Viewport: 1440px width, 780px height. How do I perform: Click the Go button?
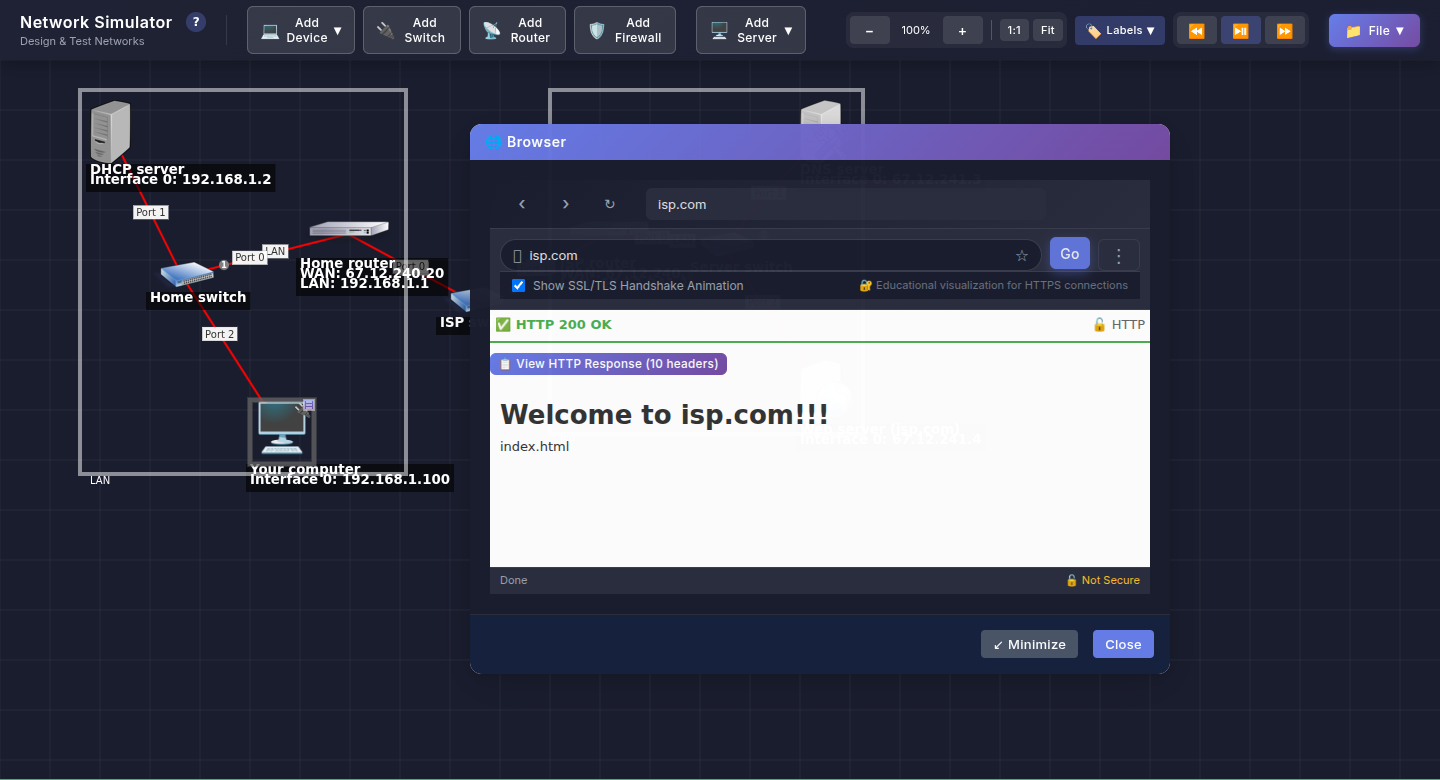(x=1070, y=254)
